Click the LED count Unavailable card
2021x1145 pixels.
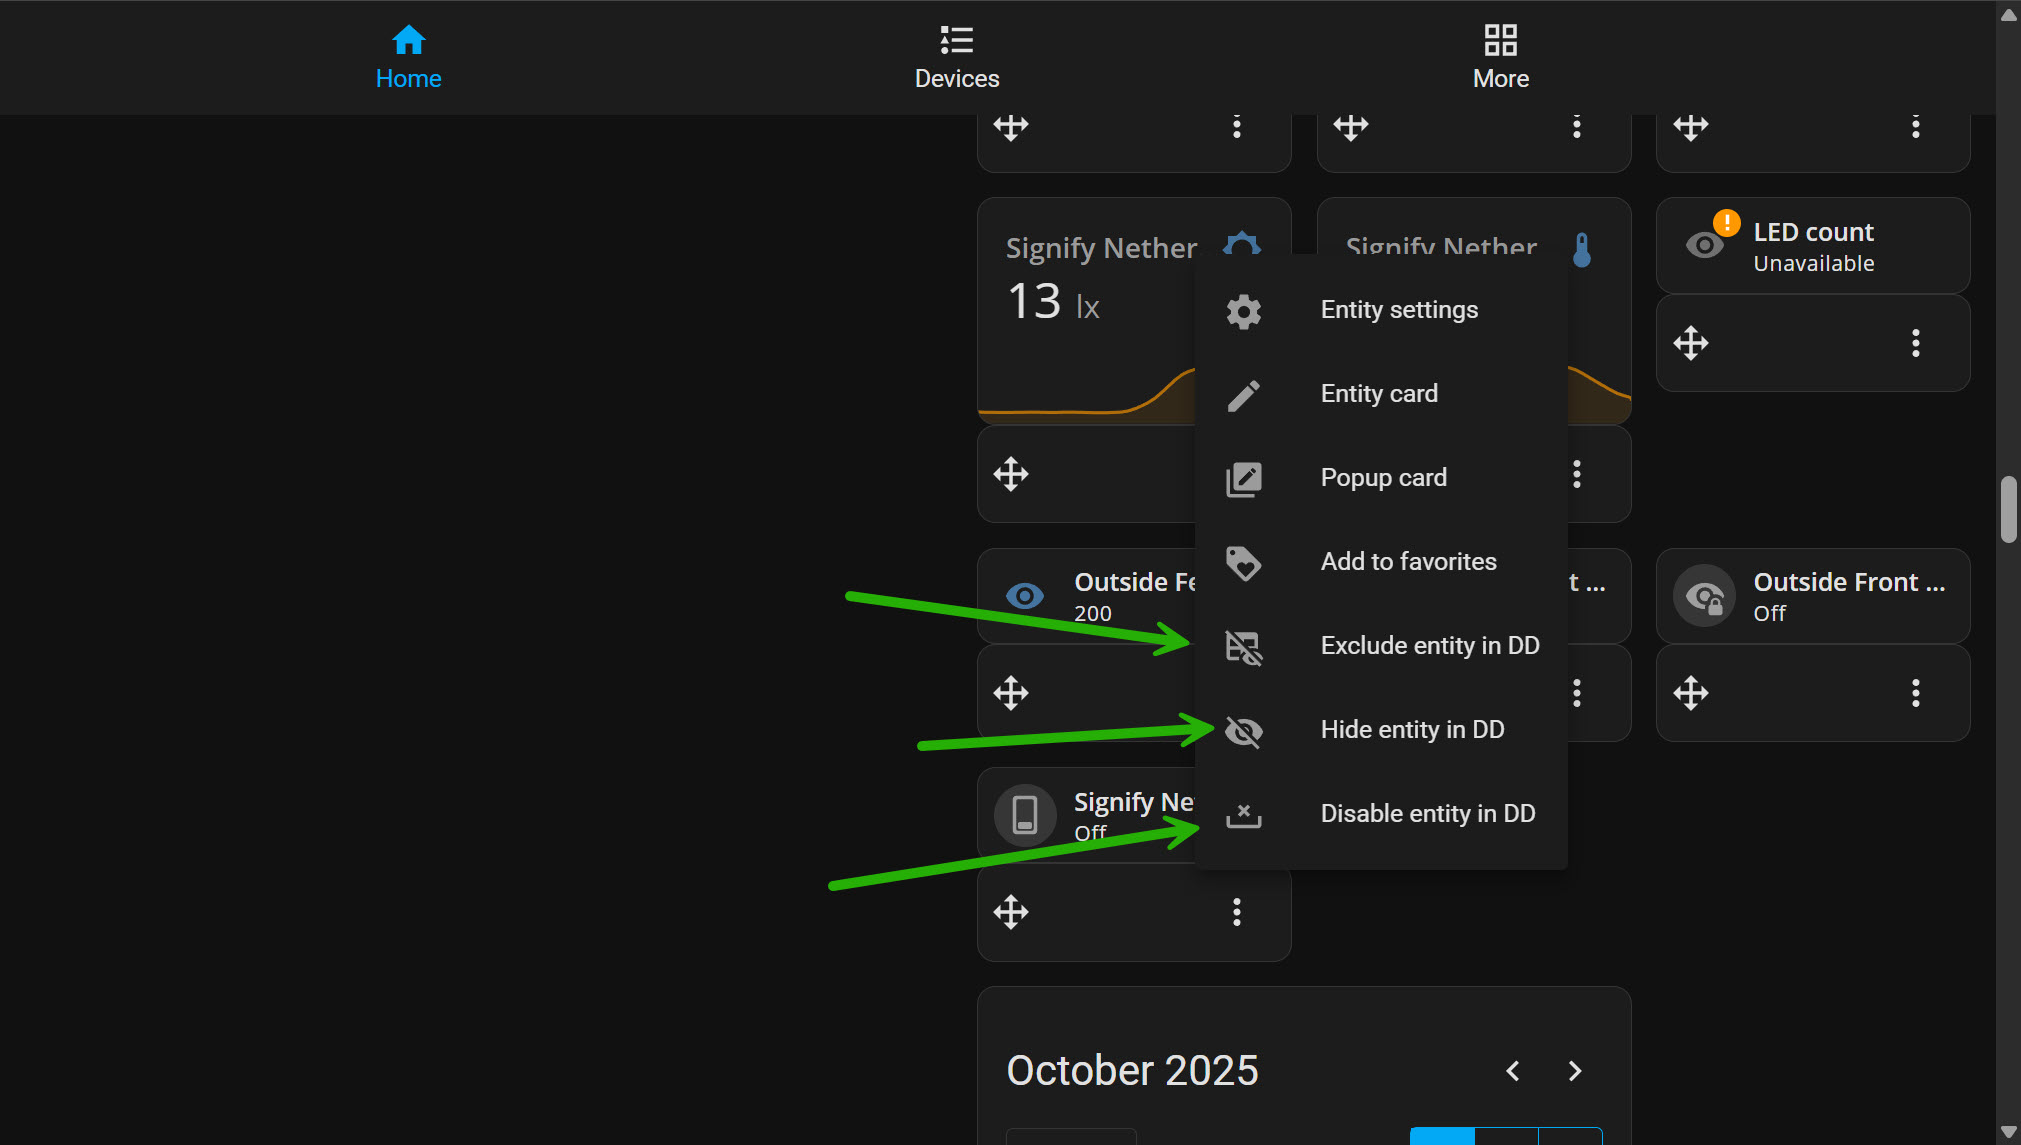[x=1812, y=247]
